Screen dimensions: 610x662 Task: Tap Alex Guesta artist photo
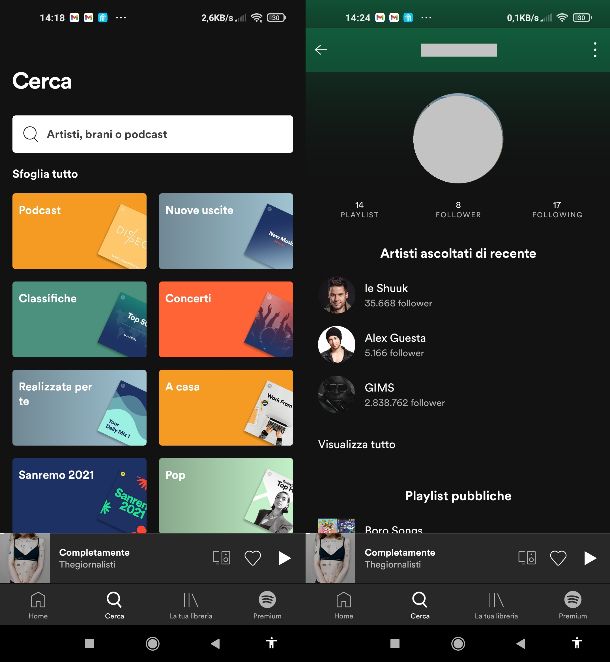click(x=336, y=345)
